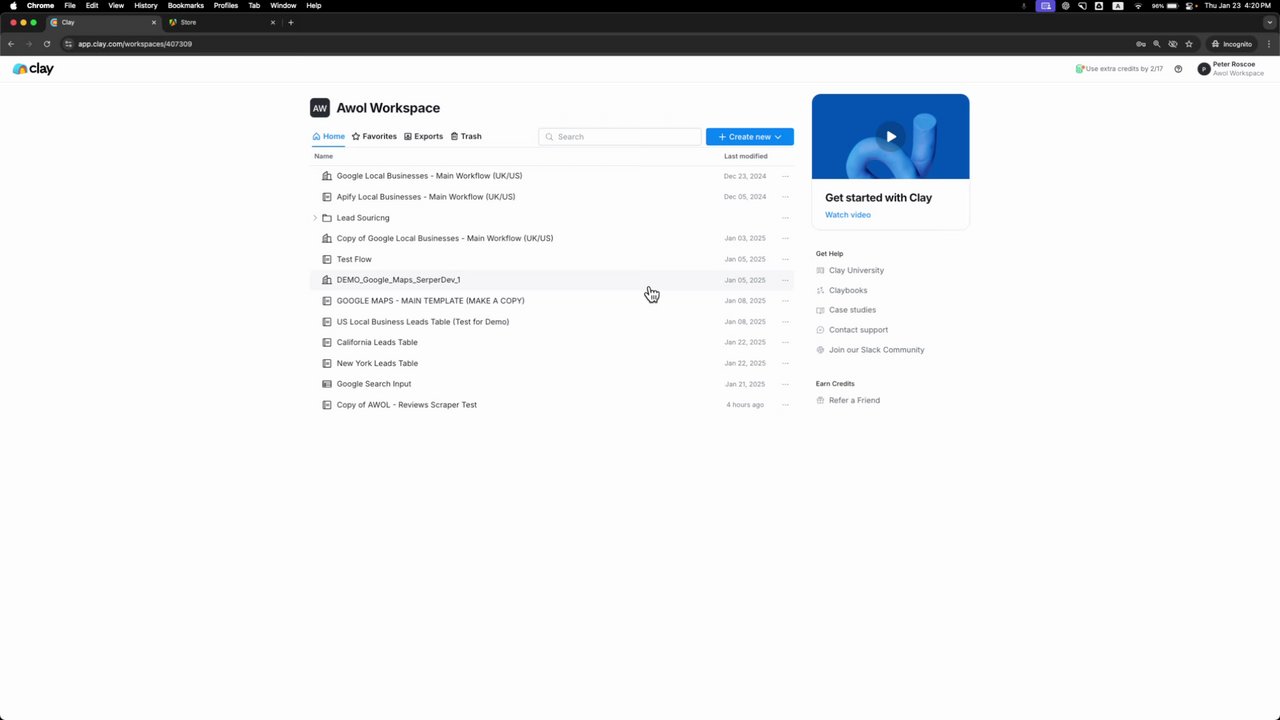Switch to the Exports tab
The width and height of the screenshot is (1280, 720).
tap(423, 136)
